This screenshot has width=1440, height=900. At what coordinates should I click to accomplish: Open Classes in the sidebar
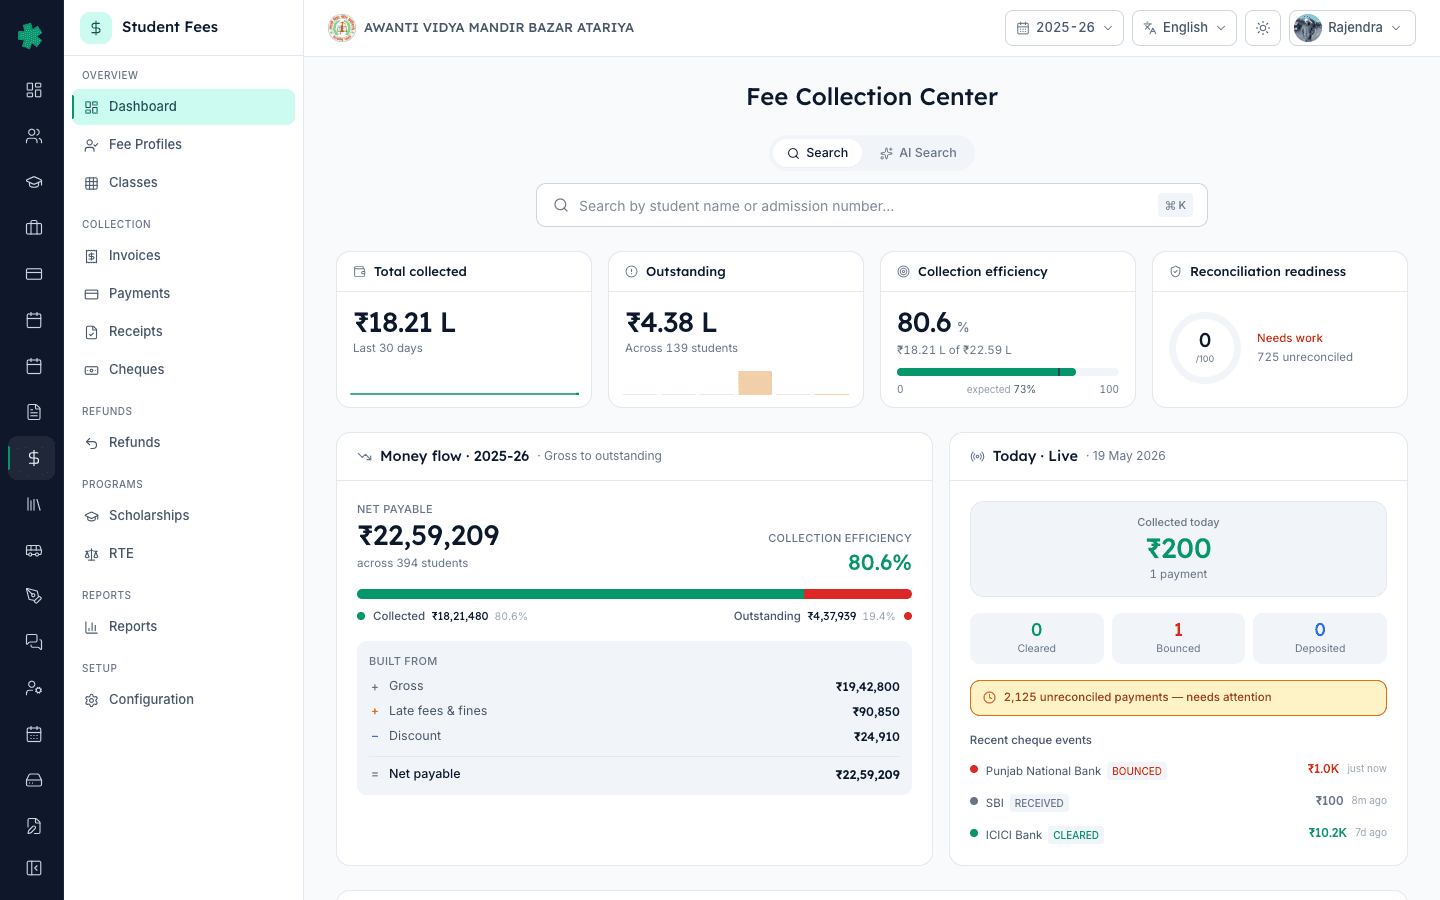click(183, 183)
